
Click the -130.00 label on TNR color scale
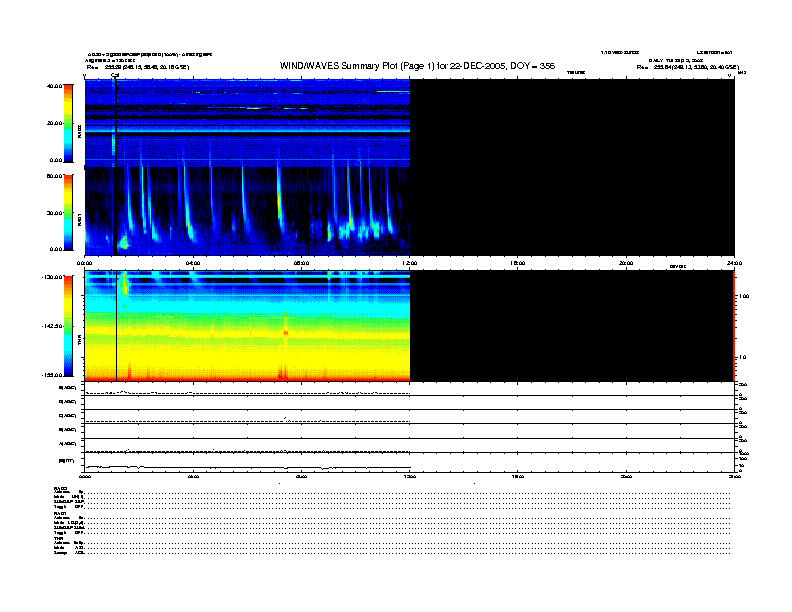[x=52, y=277]
